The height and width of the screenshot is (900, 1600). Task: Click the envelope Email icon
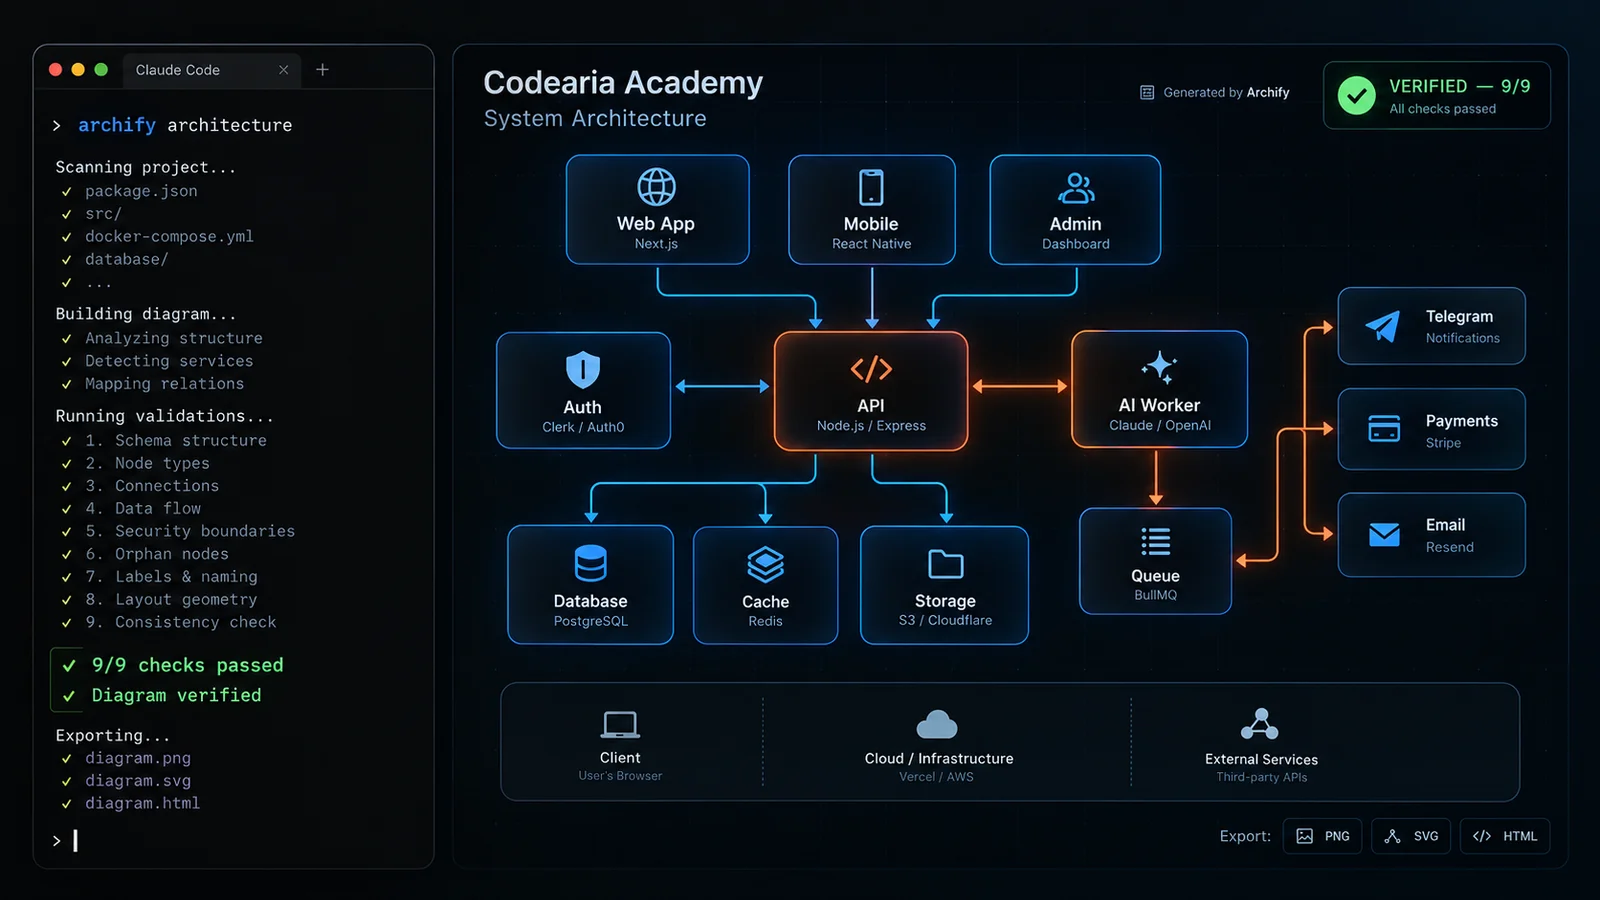tap(1384, 535)
